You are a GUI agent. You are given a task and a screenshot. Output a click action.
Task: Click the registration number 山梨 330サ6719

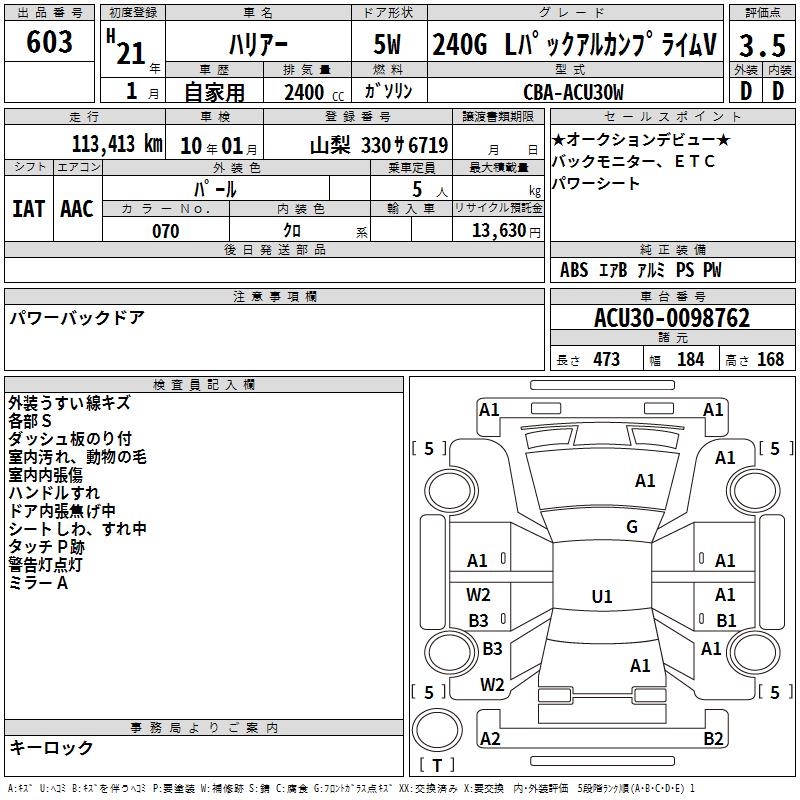379,146
